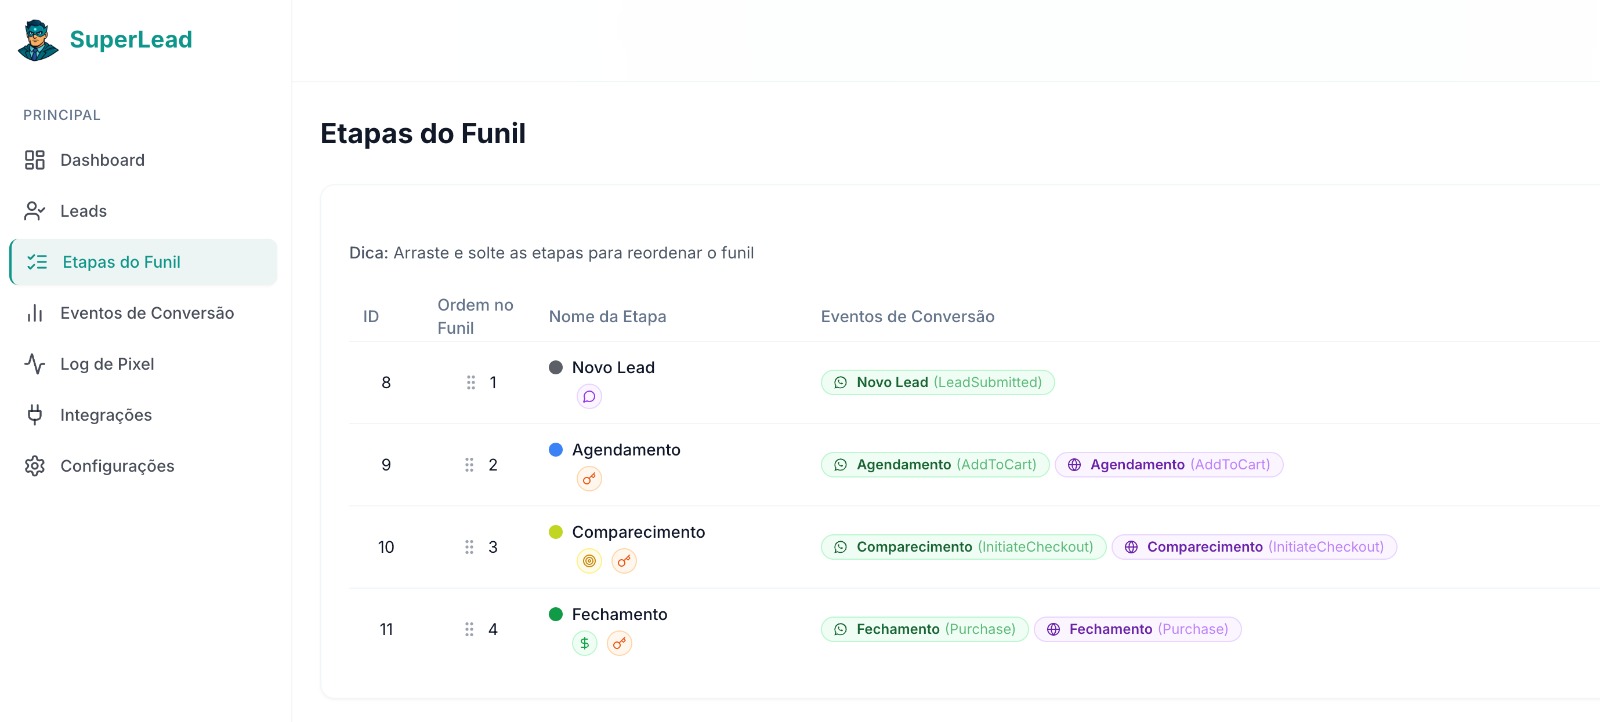The height and width of the screenshot is (722, 1600).
Task: Click the Eventos de Conversão column header
Action: (907, 316)
